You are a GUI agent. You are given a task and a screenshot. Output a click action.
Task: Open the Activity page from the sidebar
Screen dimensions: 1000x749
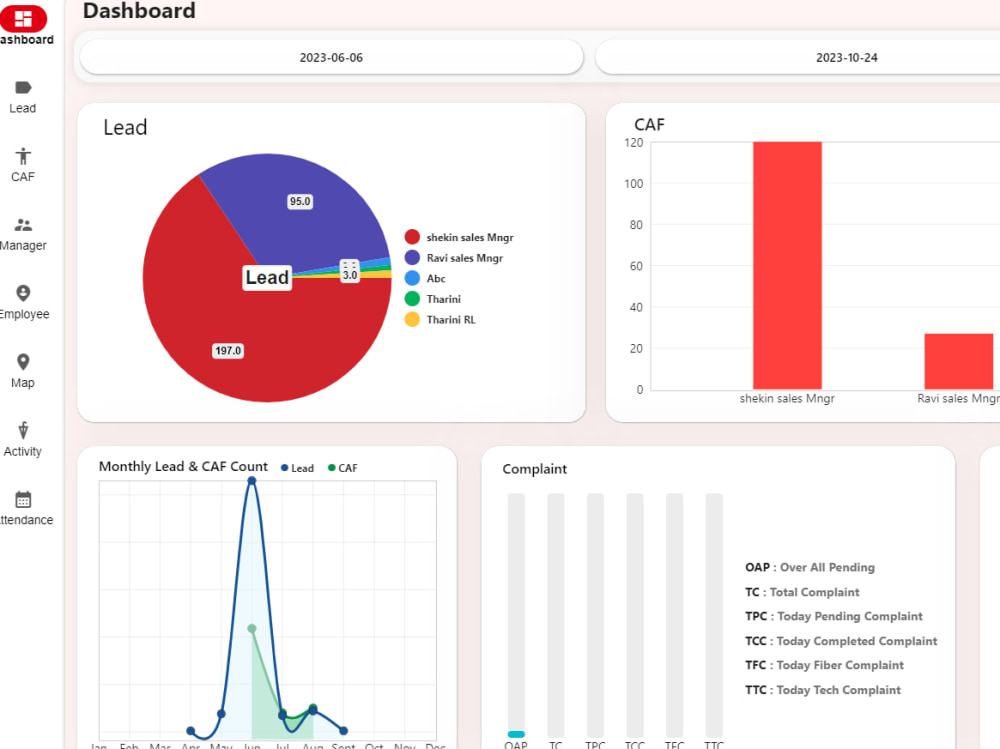[x=22, y=439]
